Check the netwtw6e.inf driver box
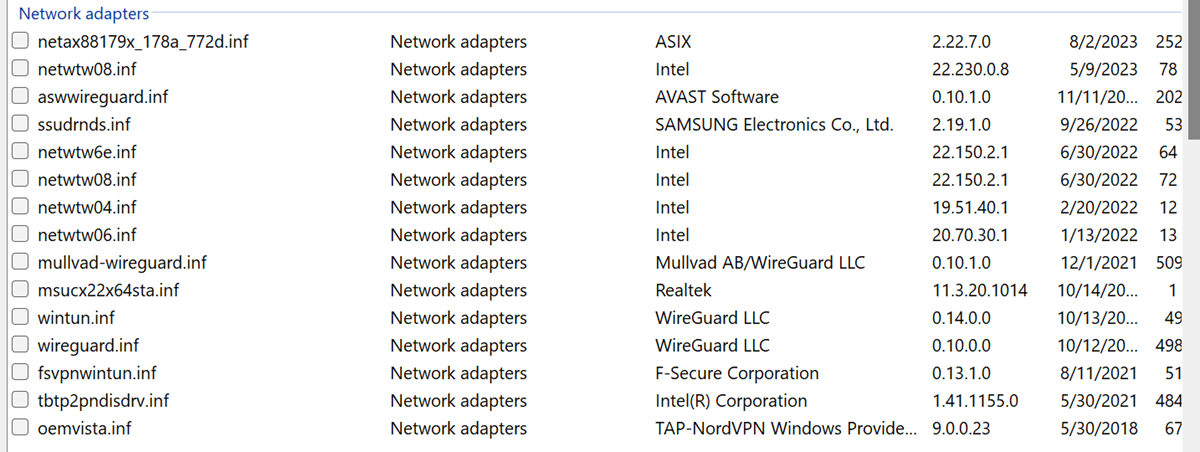The width and height of the screenshot is (1200, 452). click(x=20, y=153)
